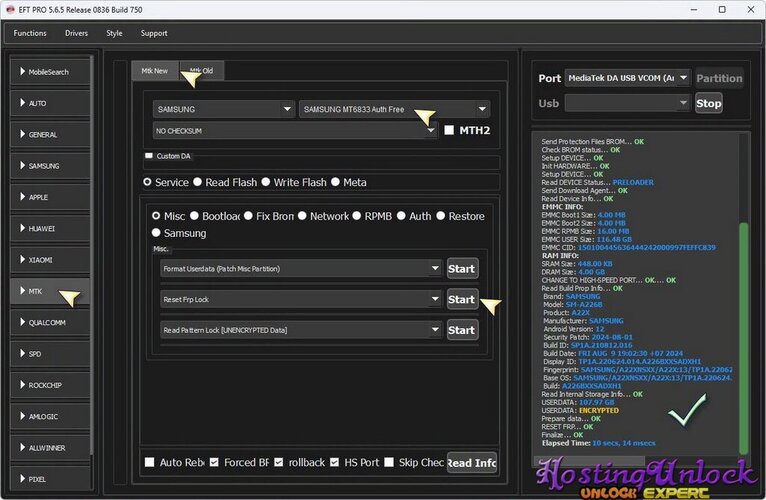This screenshot has height=500, width=766.
Task: Click the "Elapsed Time" log line
Action: click(598, 443)
